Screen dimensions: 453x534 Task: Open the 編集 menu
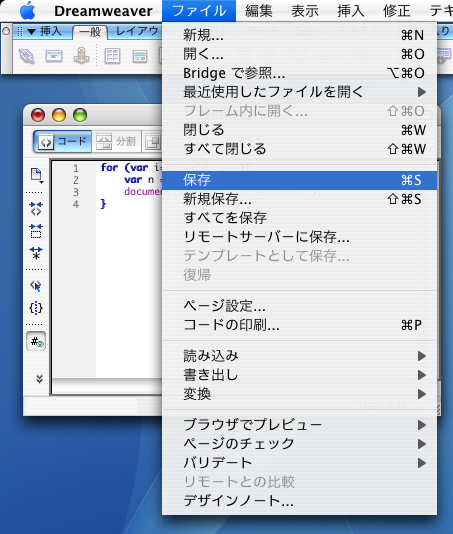click(x=259, y=11)
